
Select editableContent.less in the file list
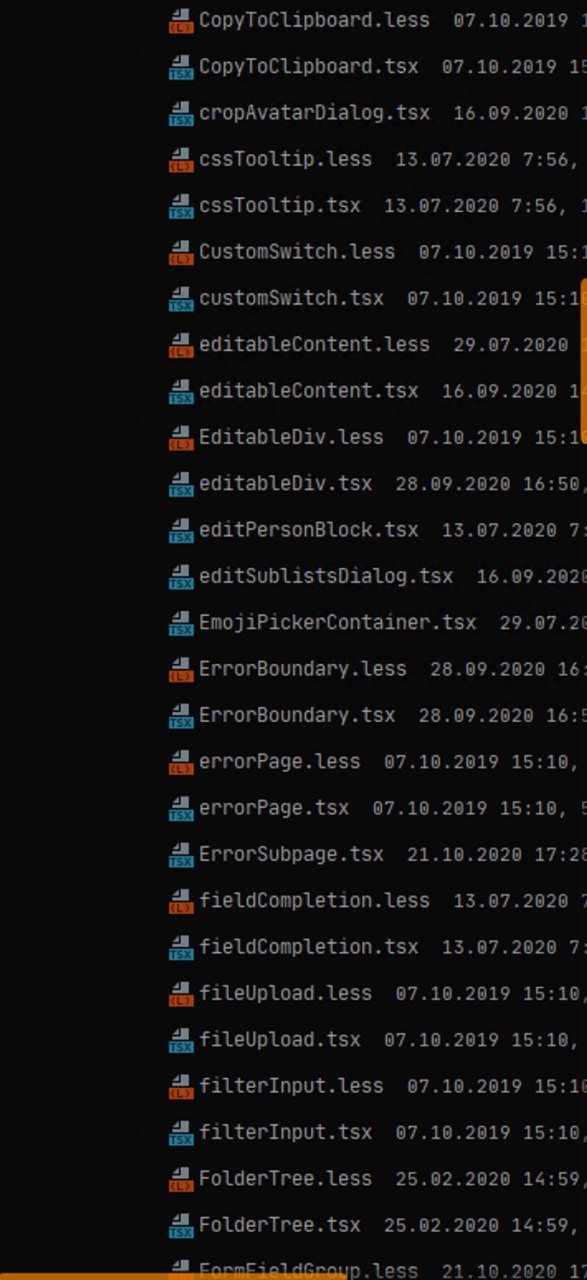[314, 344]
